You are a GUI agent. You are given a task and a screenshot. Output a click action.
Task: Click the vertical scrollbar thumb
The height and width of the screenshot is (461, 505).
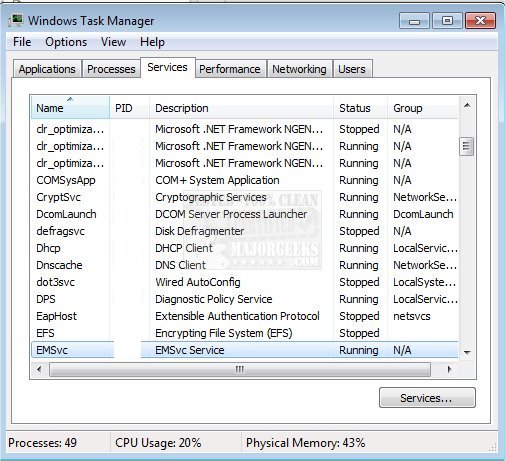tap(466, 146)
